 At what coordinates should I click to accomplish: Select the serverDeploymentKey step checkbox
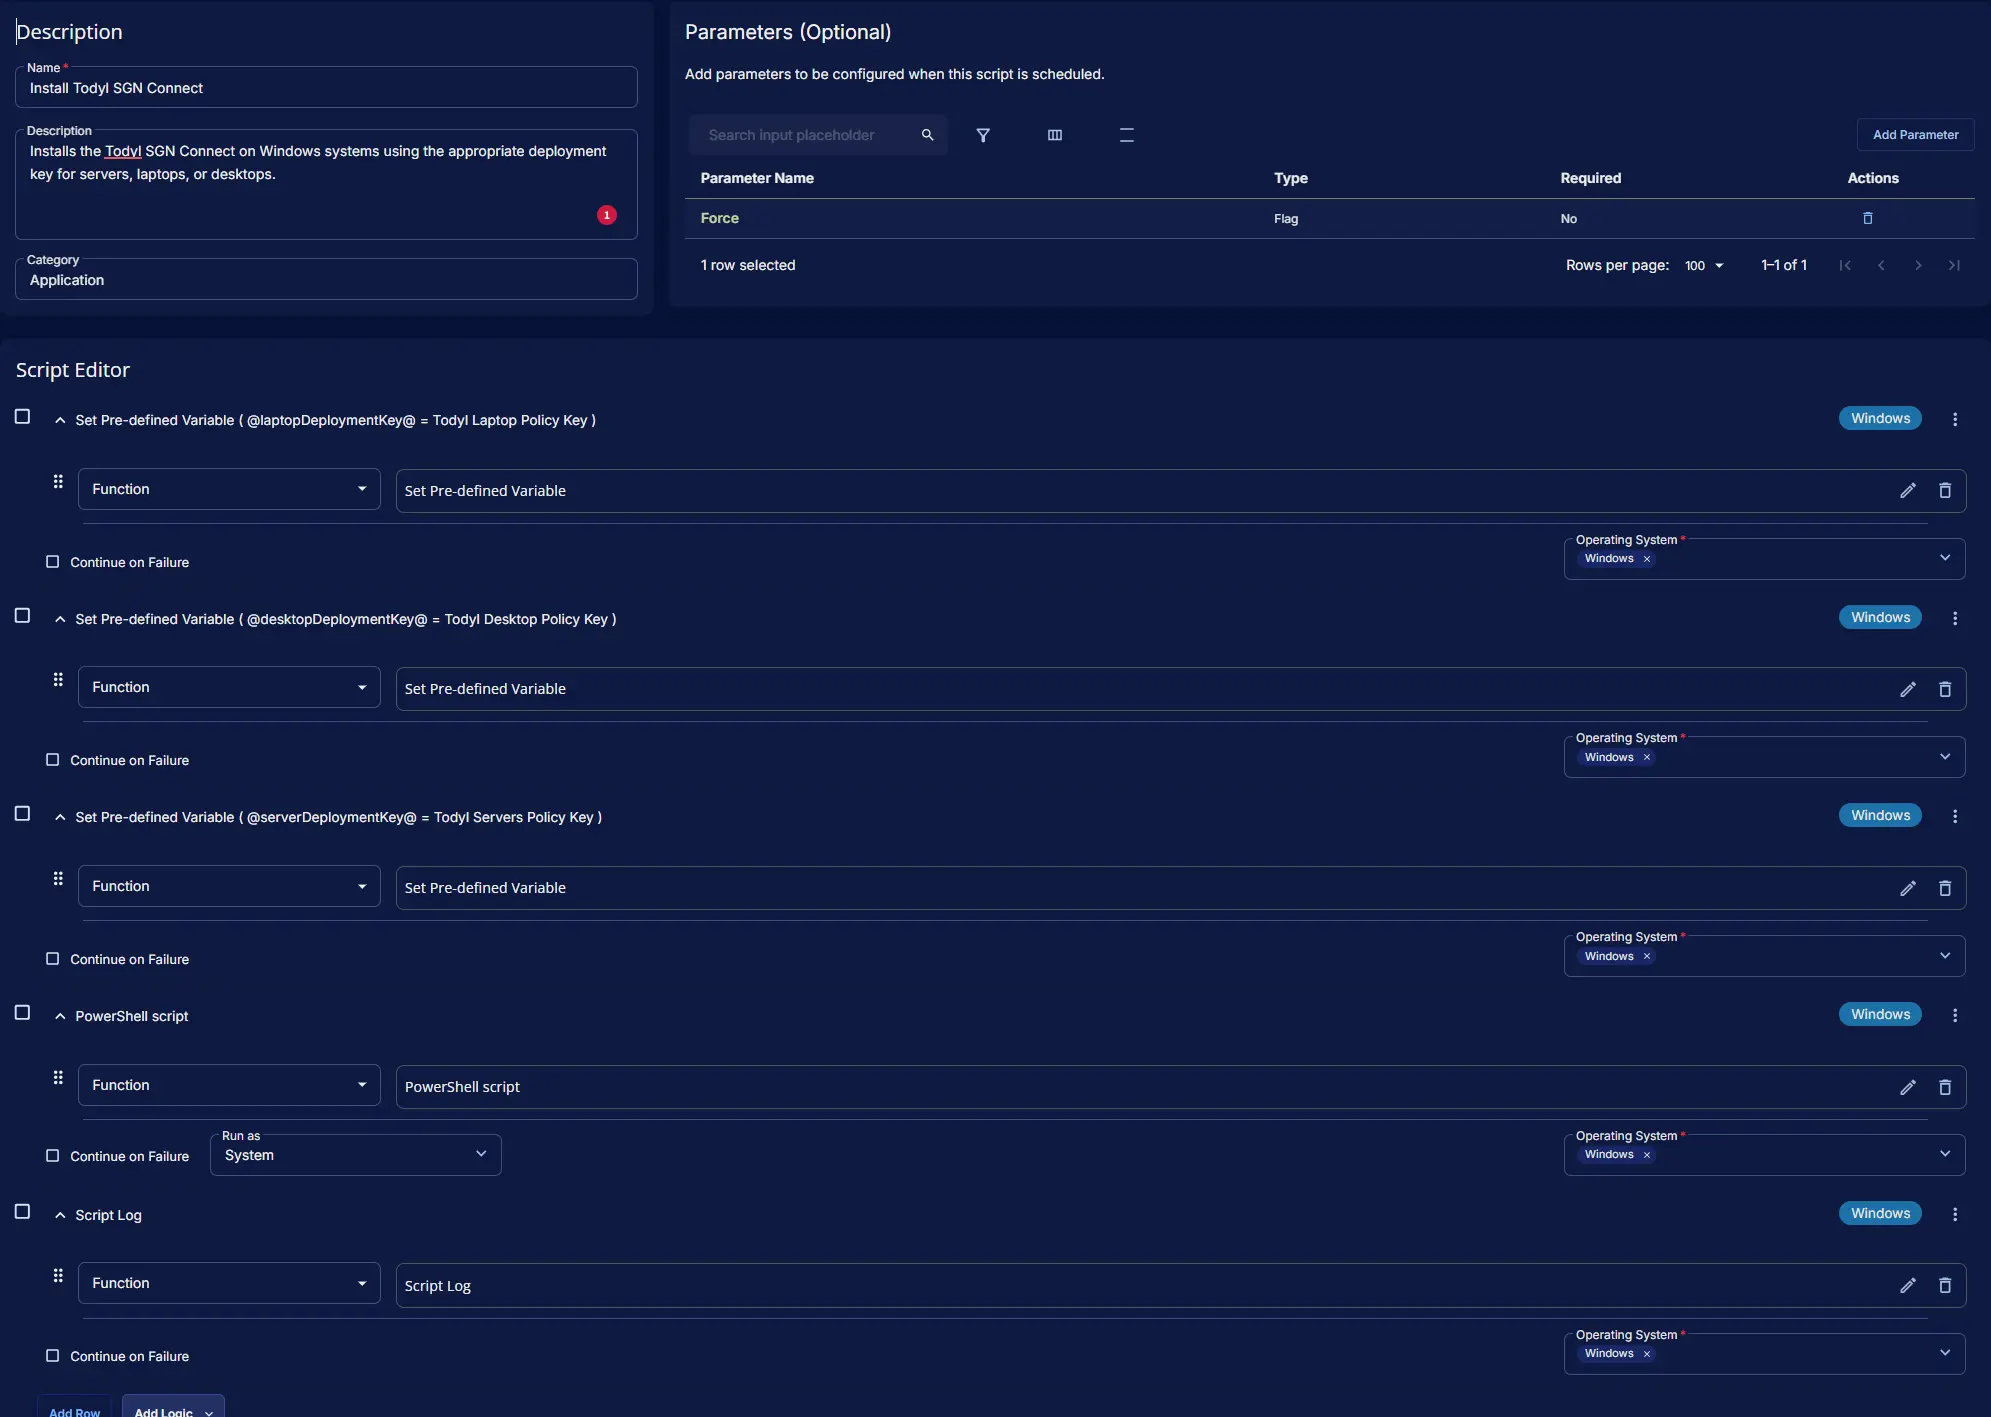[x=23, y=814]
